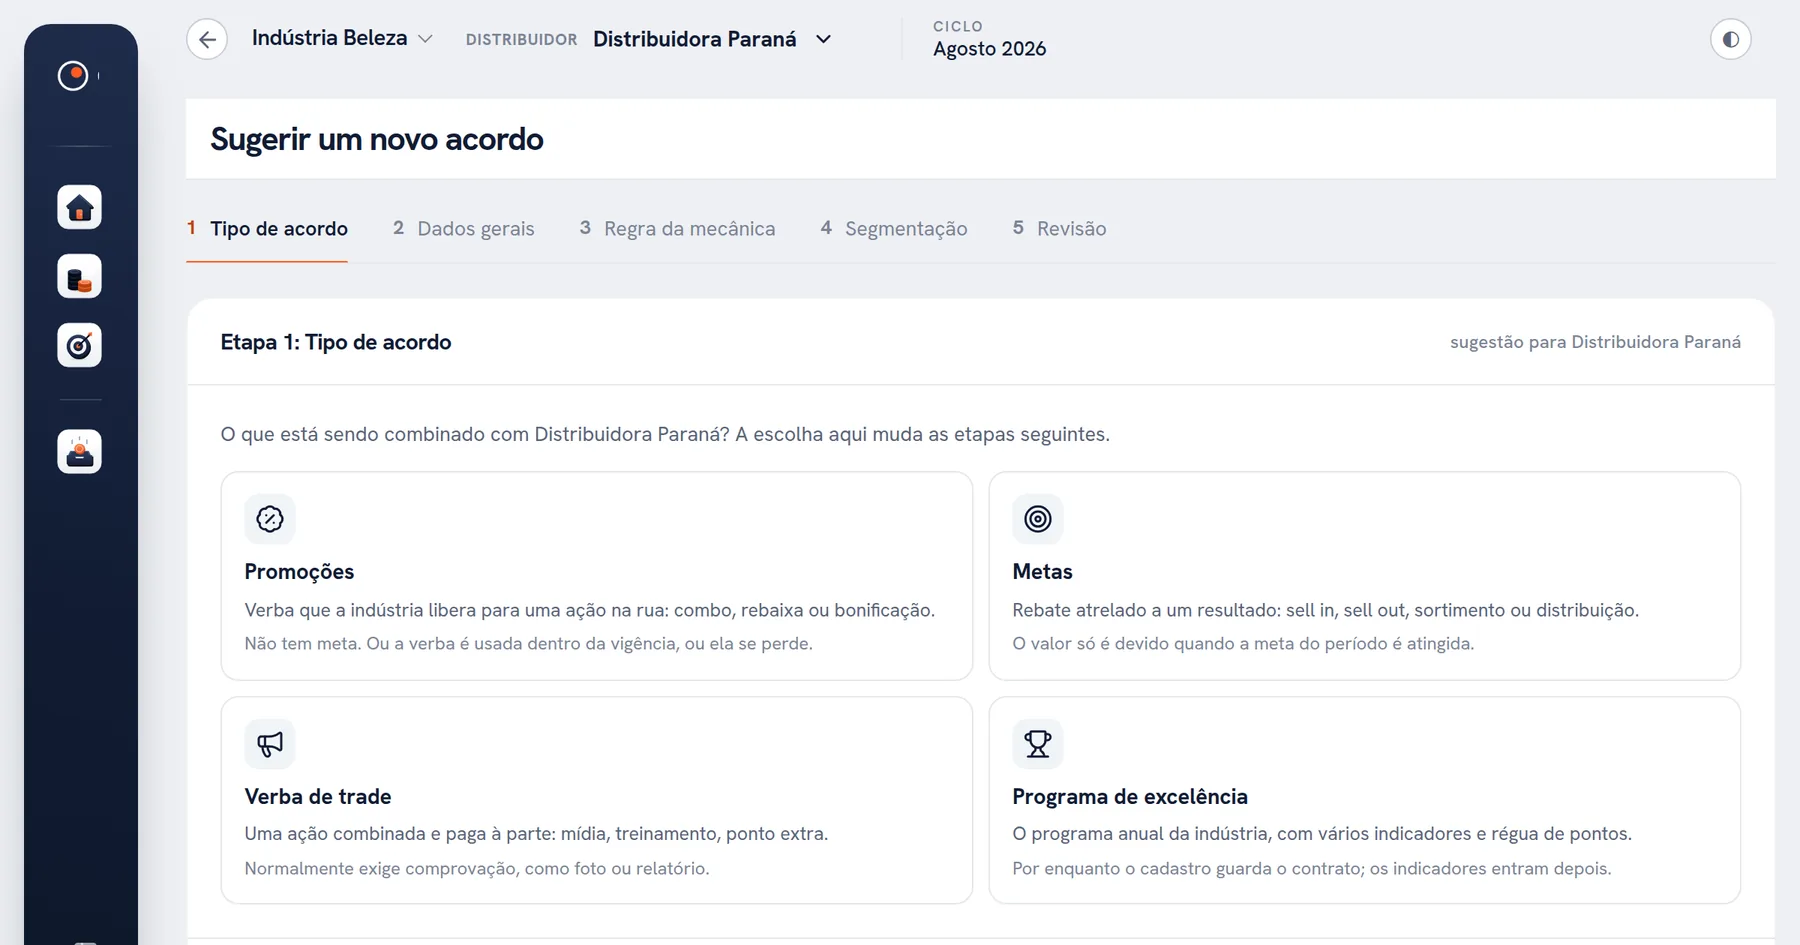
Task: Click the Promoções percent badge icon
Action: [x=270, y=519]
